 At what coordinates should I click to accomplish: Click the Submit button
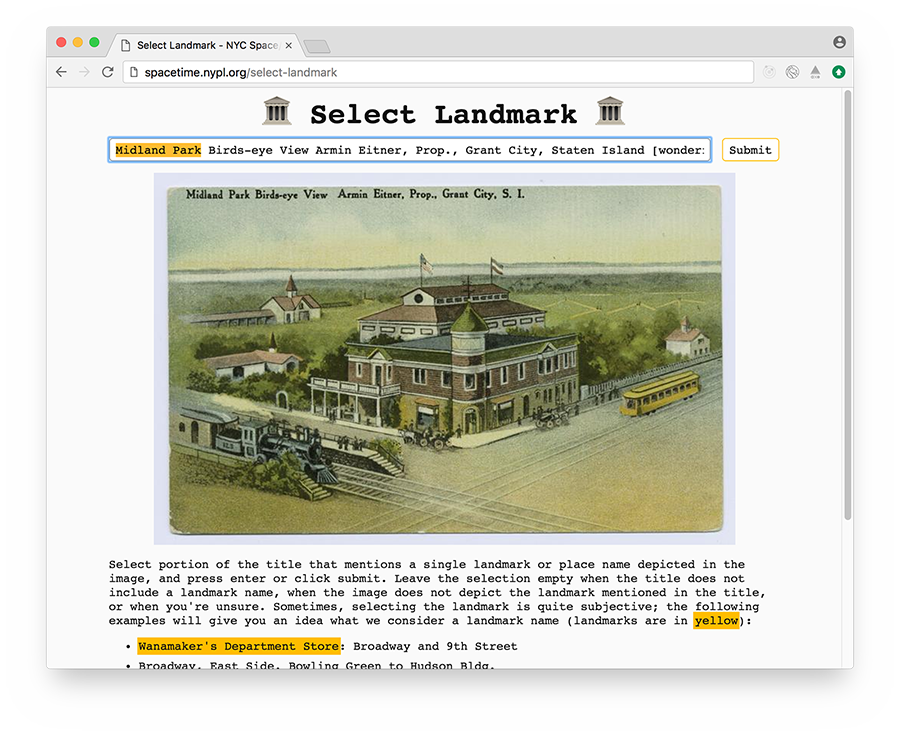(750, 150)
